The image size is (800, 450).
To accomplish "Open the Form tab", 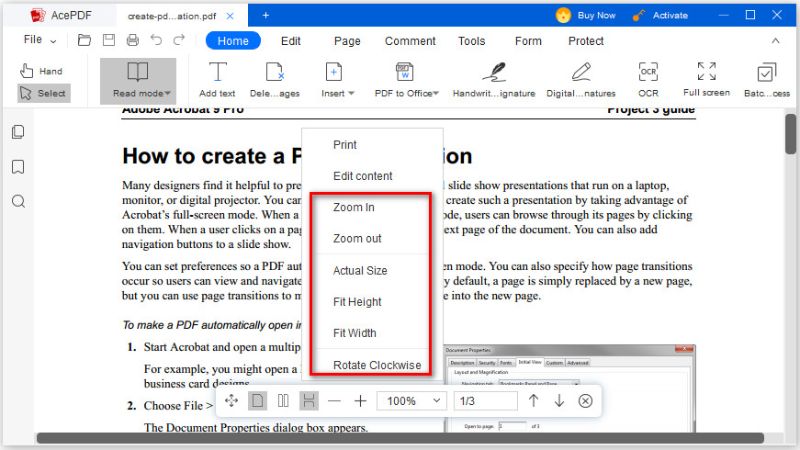I will [528, 41].
